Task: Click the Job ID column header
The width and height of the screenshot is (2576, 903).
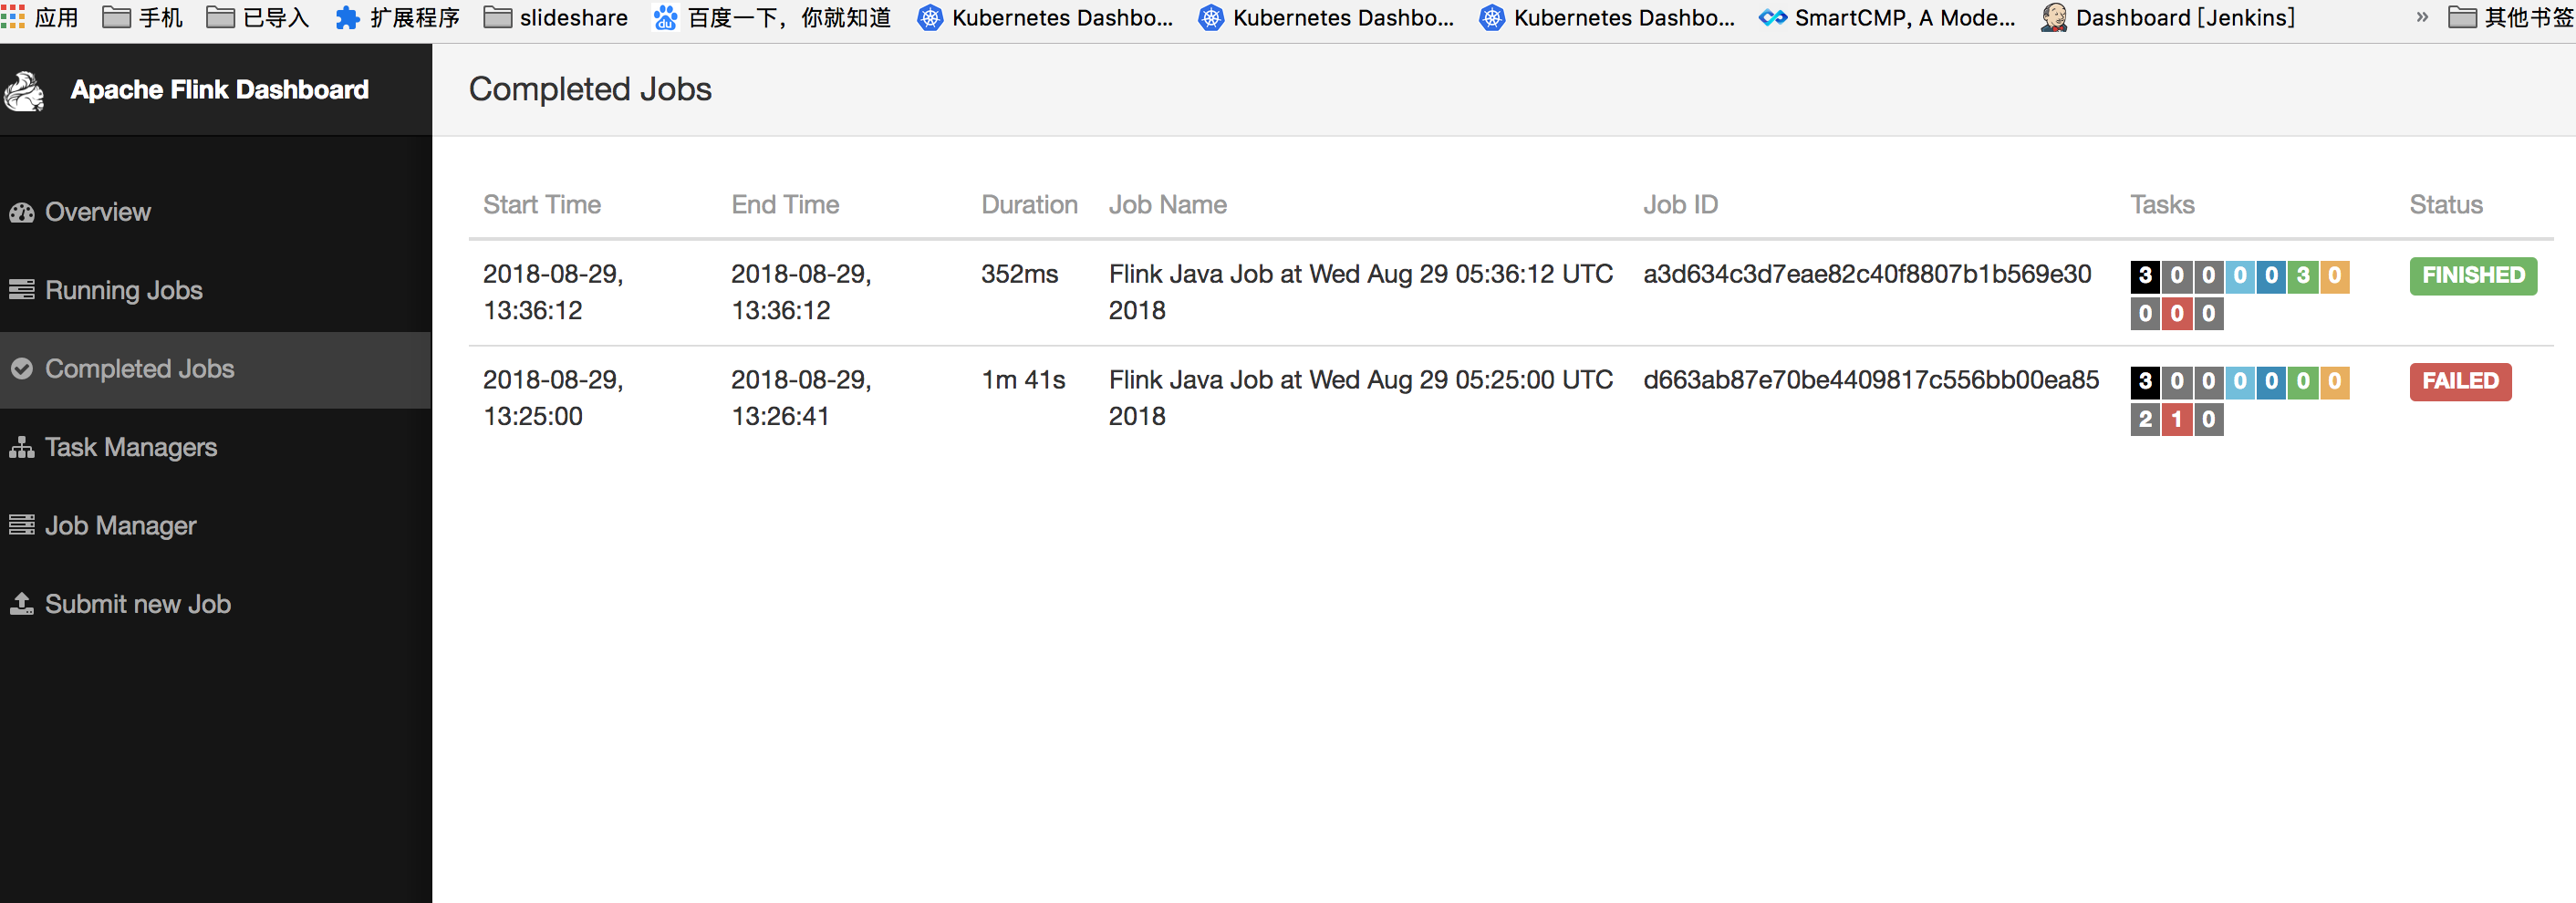Action: pos(1681,204)
